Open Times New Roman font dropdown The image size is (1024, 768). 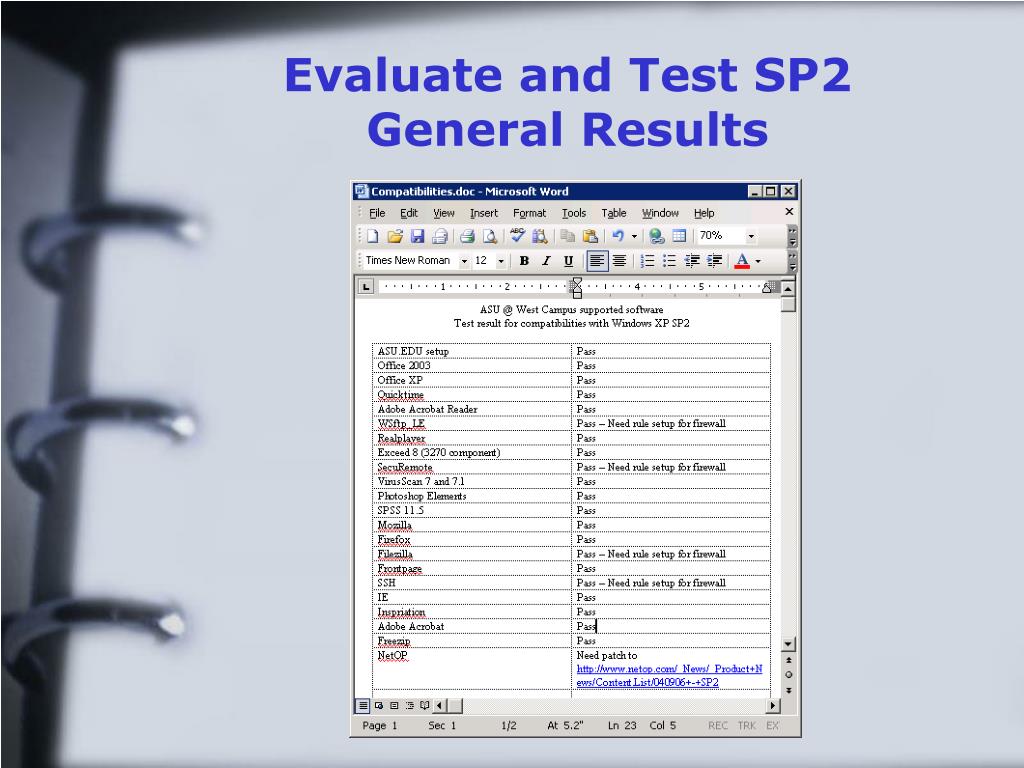pyautogui.click(x=464, y=261)
